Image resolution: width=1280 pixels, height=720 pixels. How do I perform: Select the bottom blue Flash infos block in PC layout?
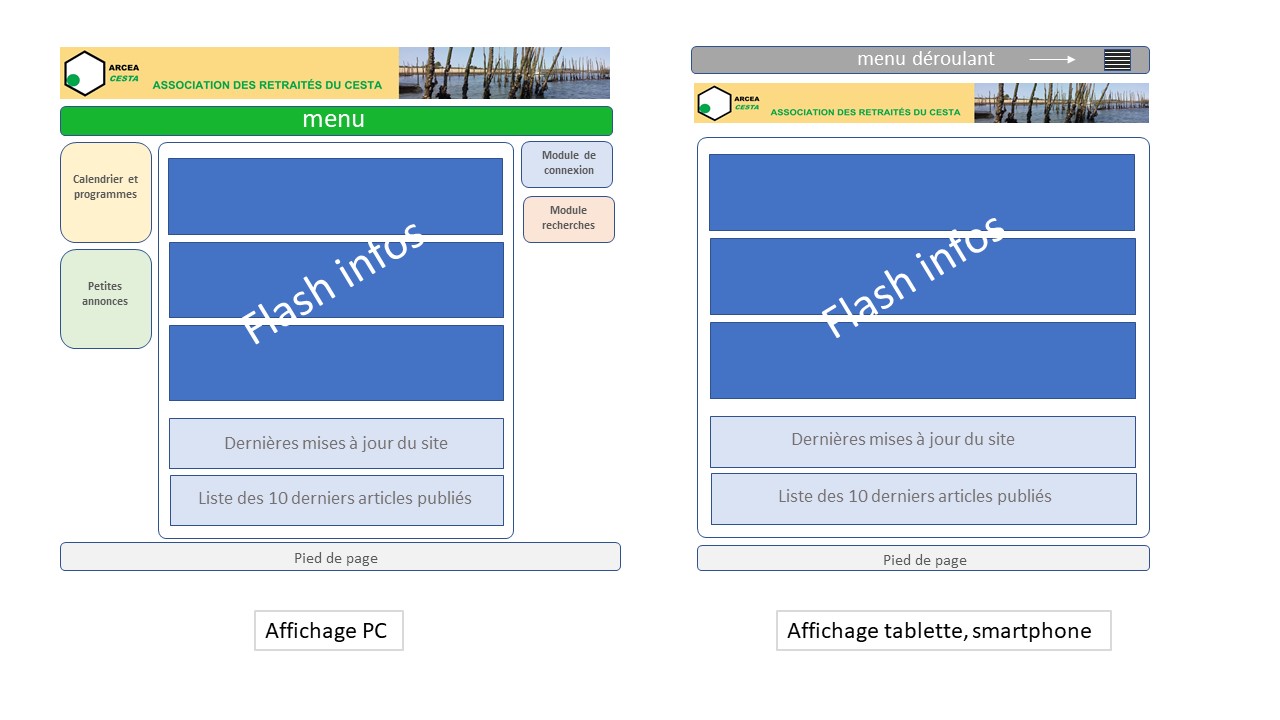coord(336,363)
